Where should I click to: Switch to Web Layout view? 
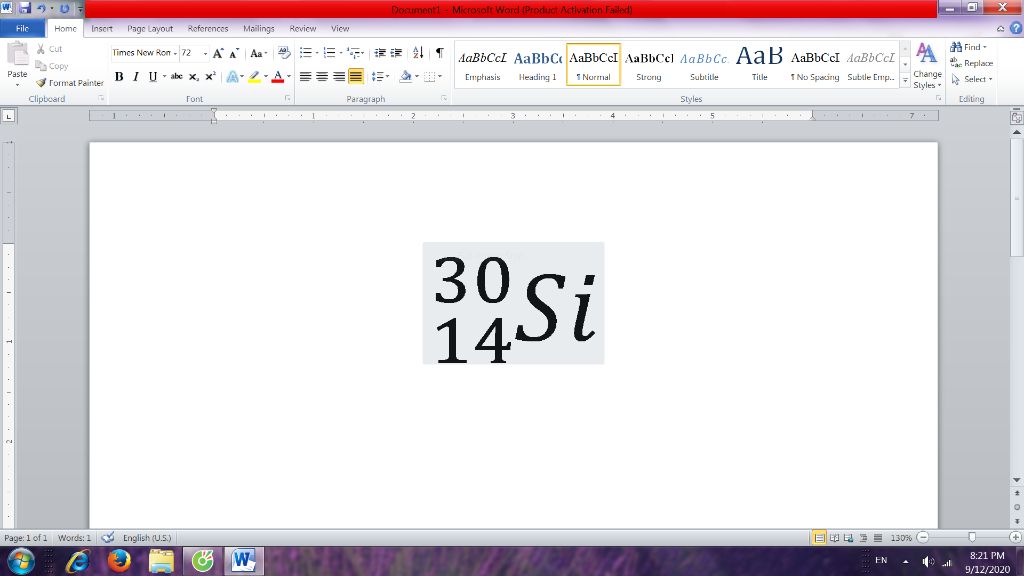click(848, 537)
